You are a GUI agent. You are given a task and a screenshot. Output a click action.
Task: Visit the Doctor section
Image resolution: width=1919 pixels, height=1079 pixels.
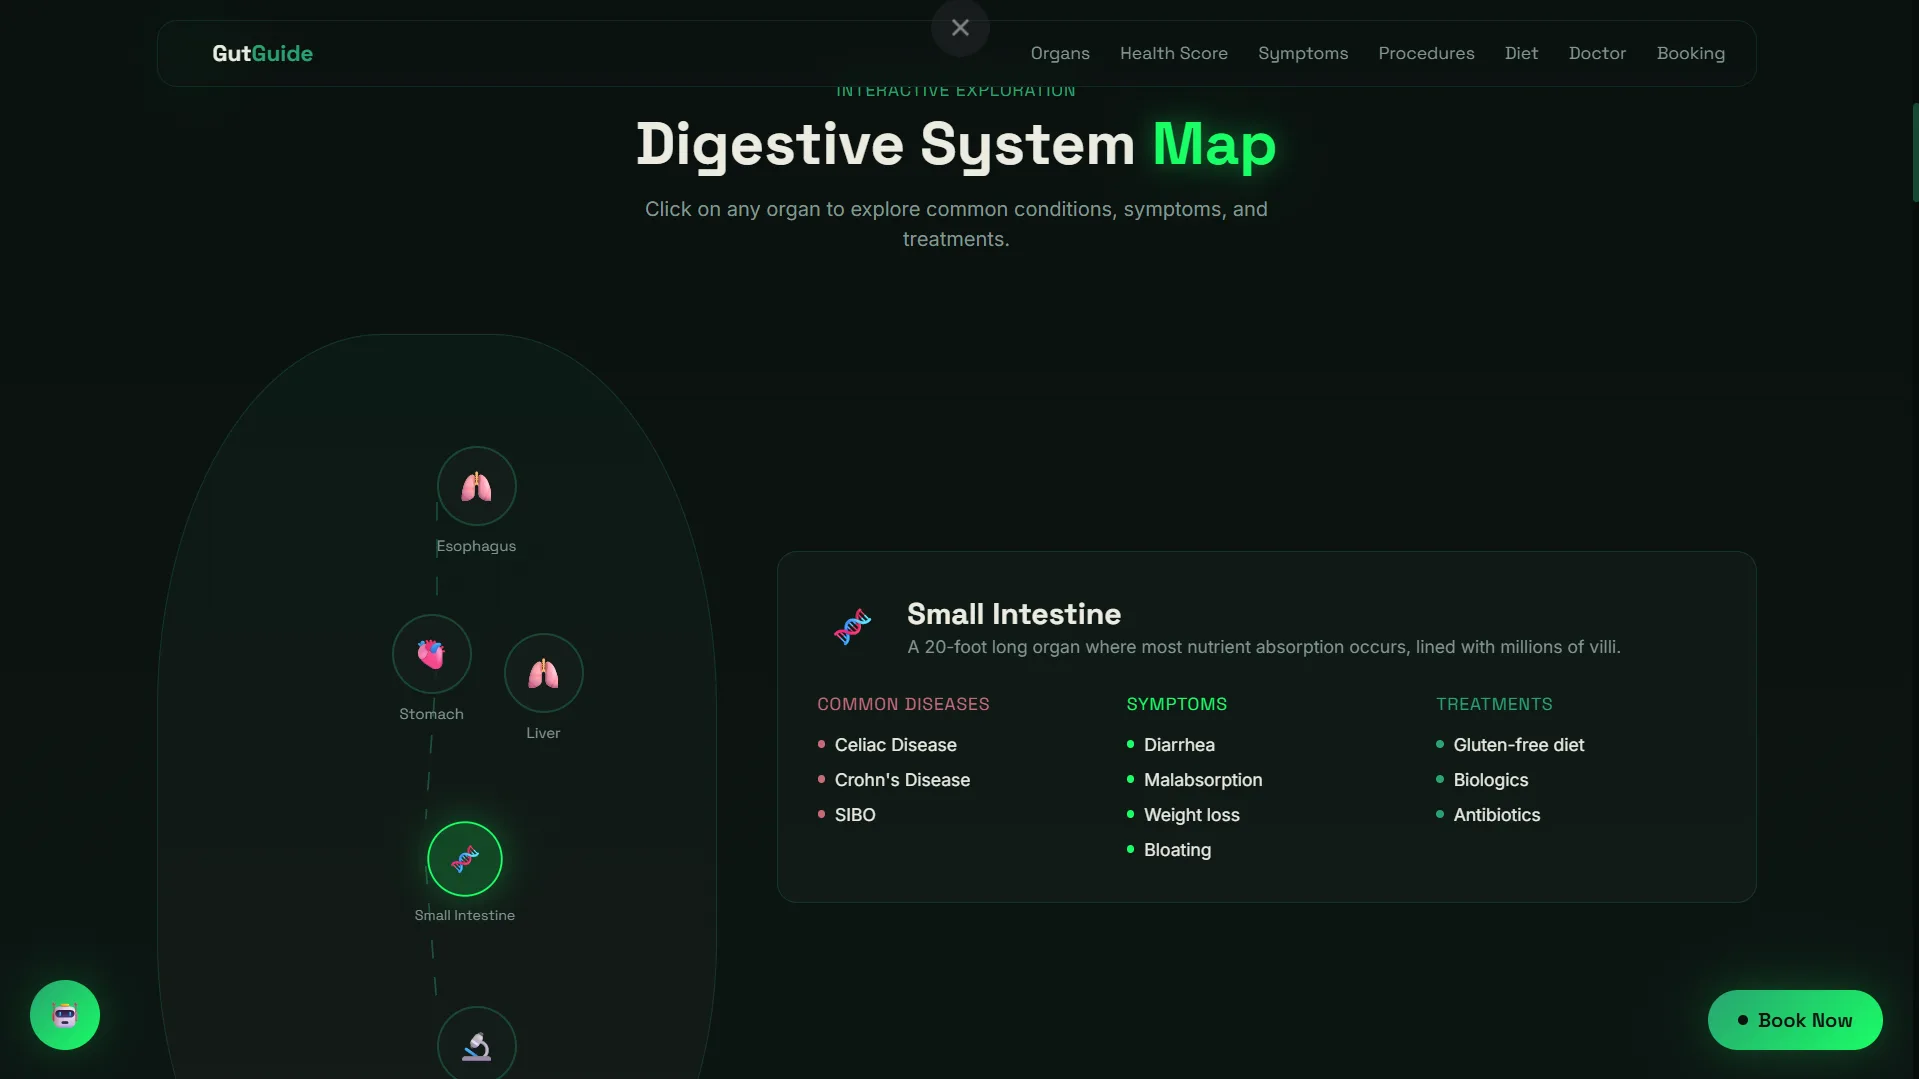pyautogui.click(x=1597, y=54)
